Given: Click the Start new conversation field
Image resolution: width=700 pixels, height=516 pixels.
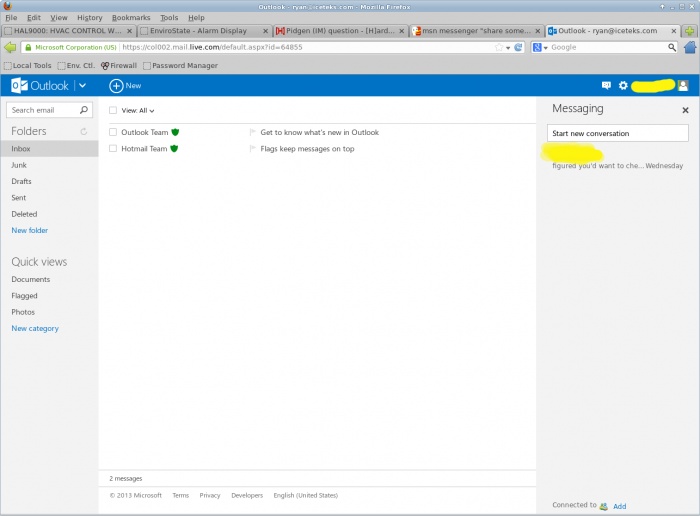Looking at the screenshot, I should tap(617, 133).
